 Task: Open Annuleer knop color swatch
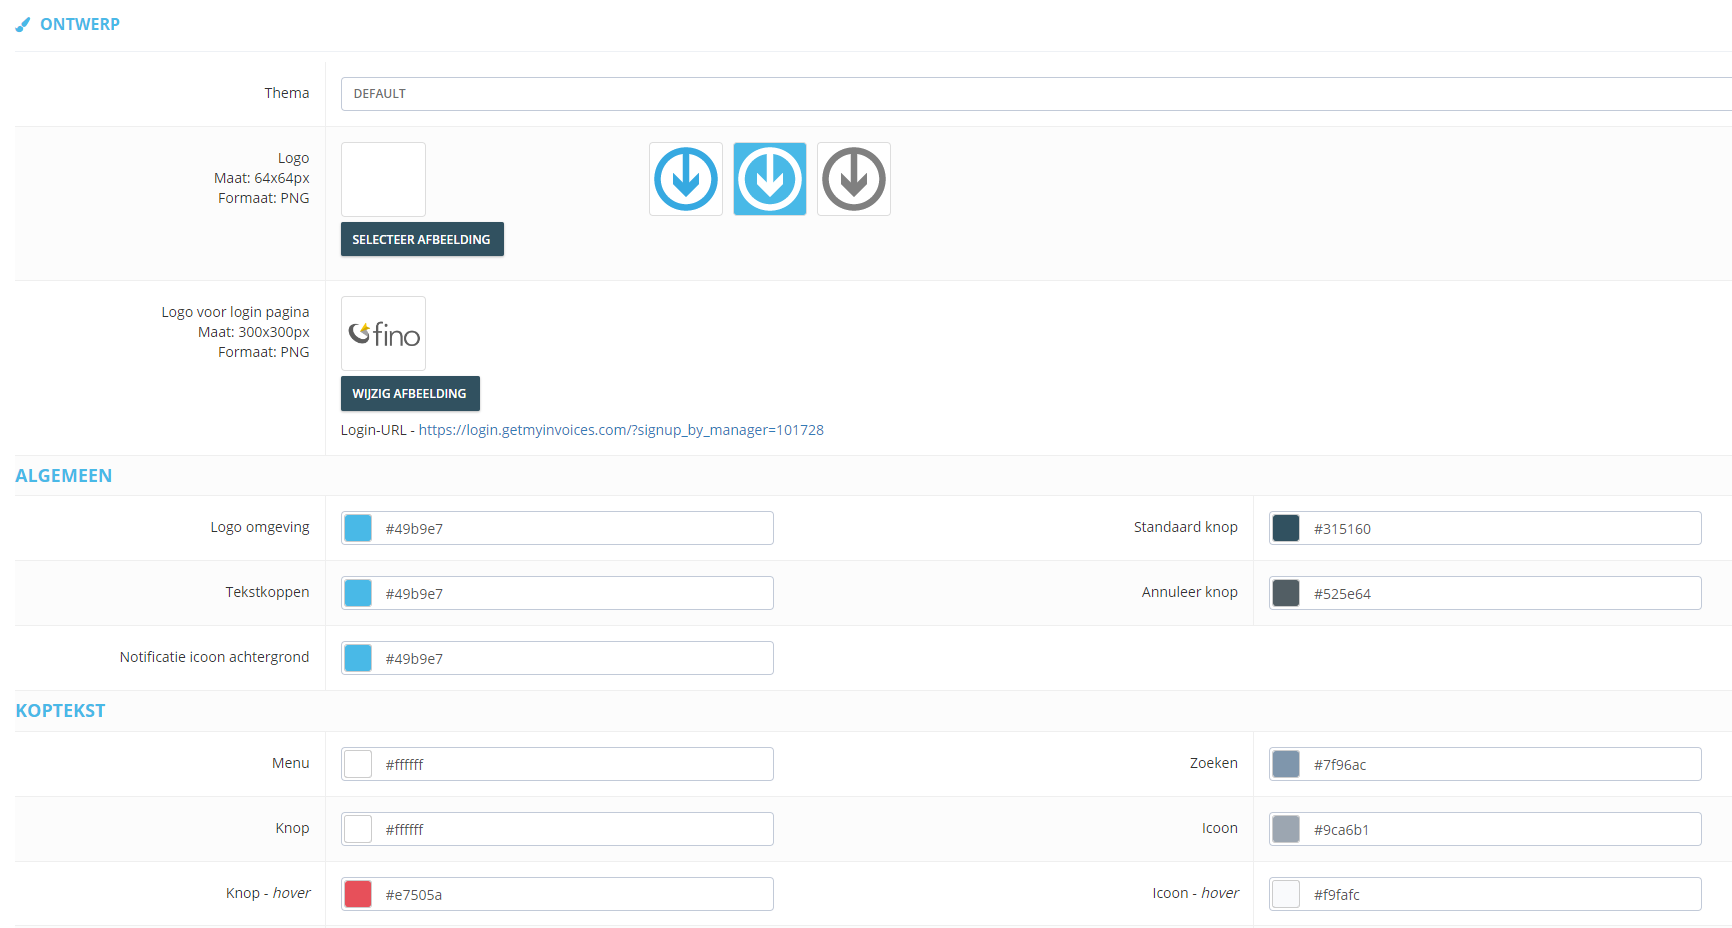[1286, 593]
